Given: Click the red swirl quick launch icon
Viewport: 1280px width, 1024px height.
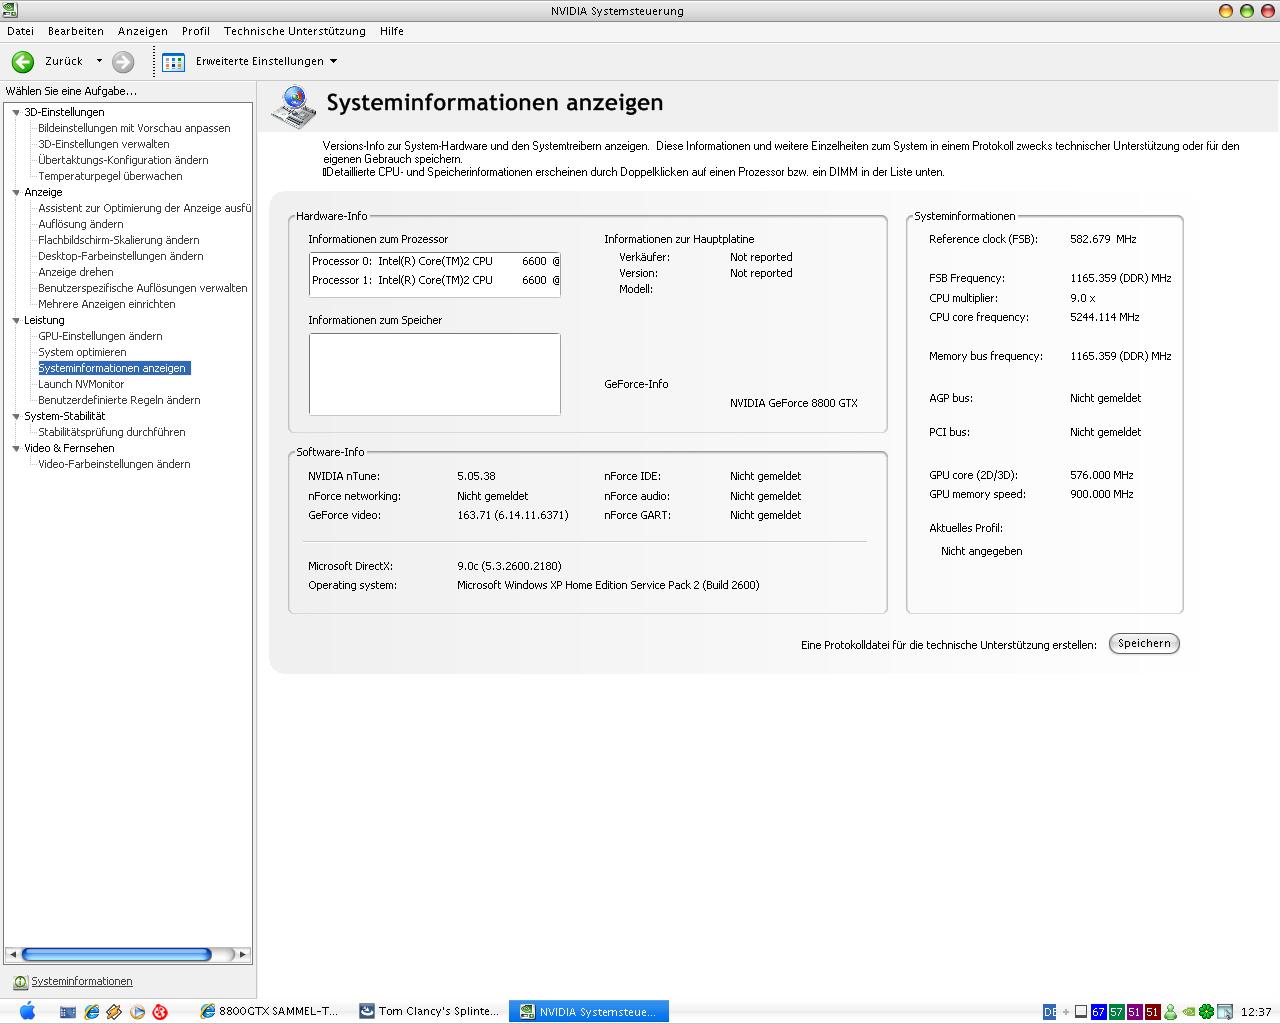Looking at the screenshot, I should tap(160, 1012).
